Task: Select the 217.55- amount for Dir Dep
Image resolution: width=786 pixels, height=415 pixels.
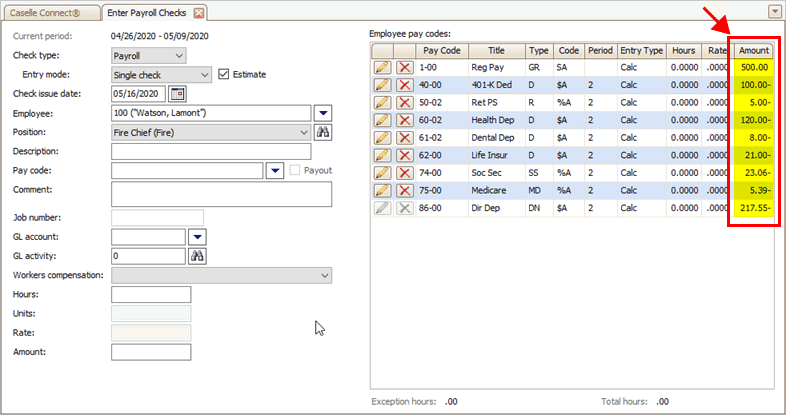Action: (x=753, y=208)
